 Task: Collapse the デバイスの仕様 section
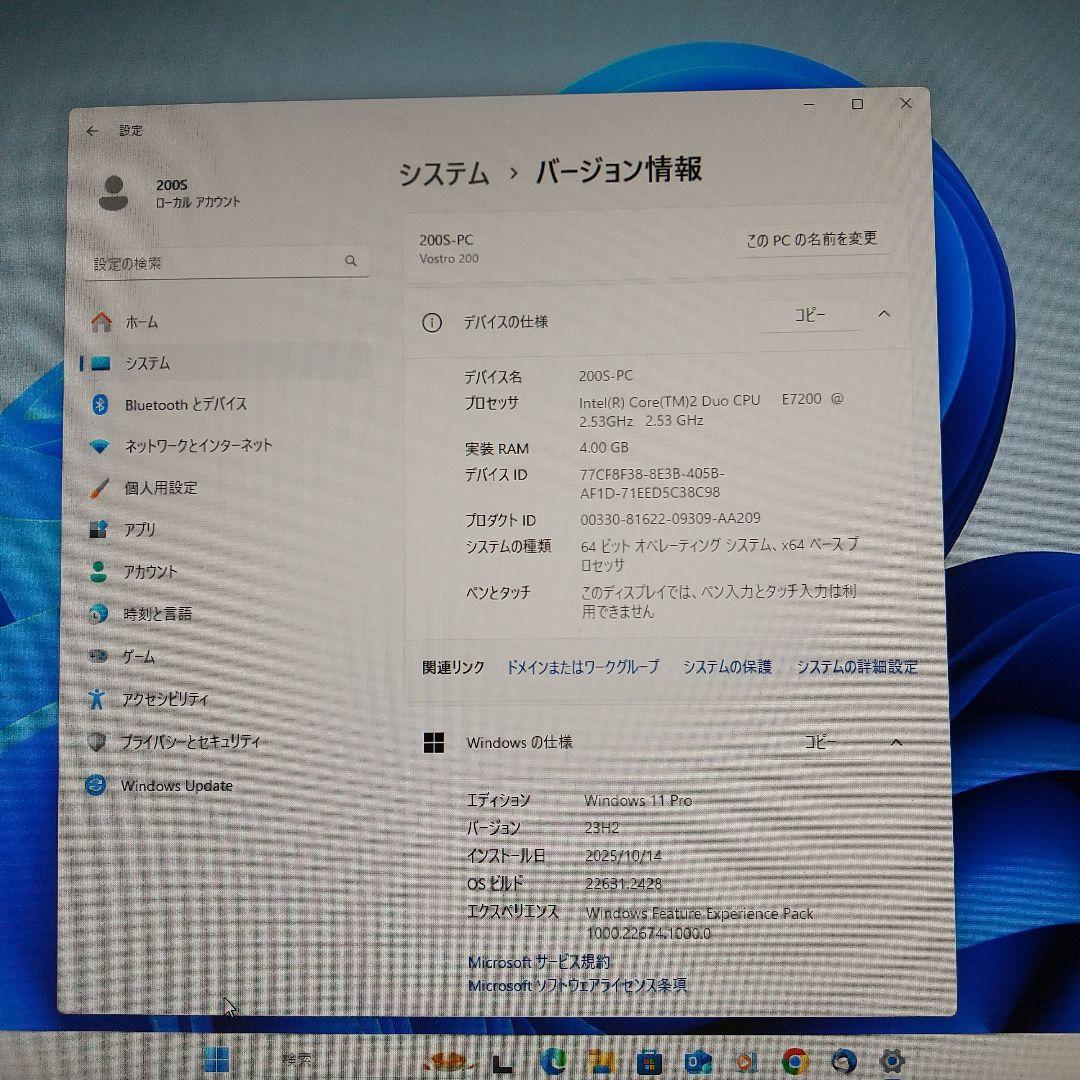[884, 314]
